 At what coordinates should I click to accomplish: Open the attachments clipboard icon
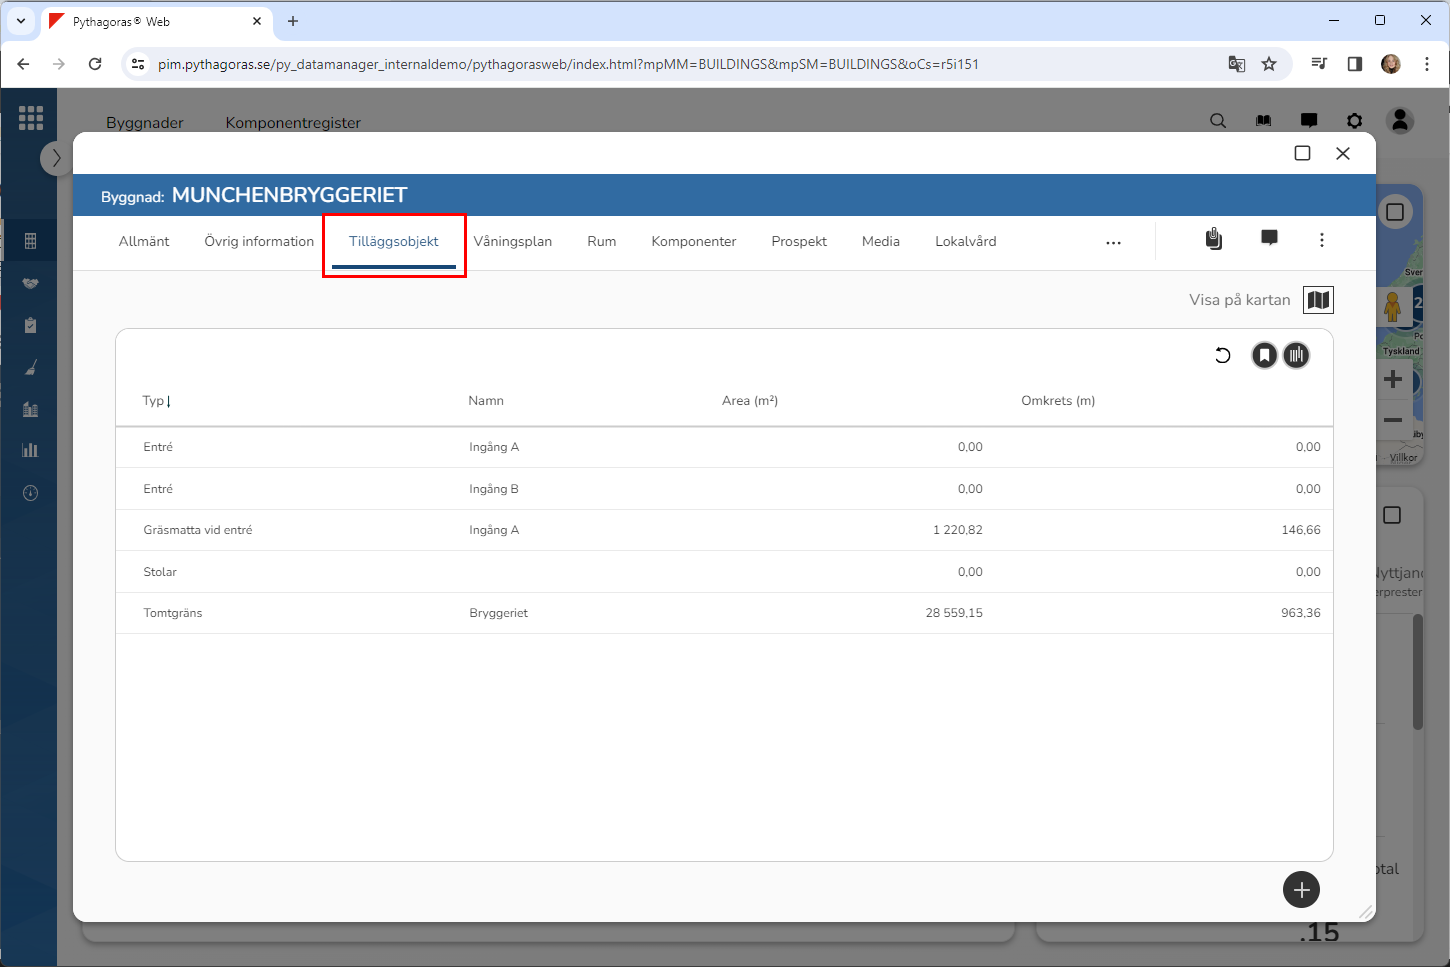pos(1213,239)
